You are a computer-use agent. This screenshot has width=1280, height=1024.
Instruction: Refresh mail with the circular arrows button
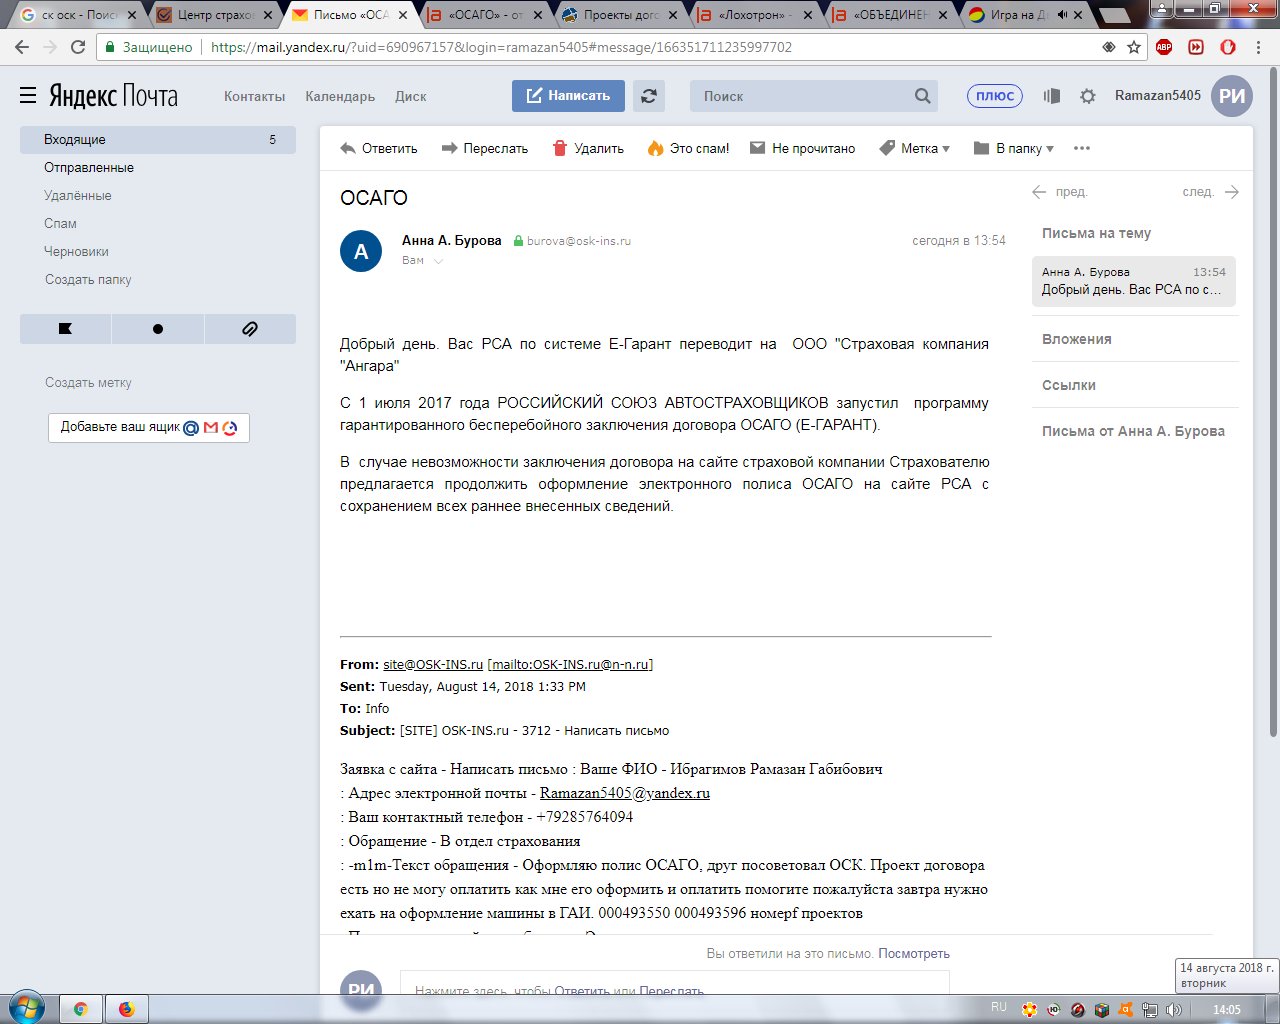coord(649,96)
